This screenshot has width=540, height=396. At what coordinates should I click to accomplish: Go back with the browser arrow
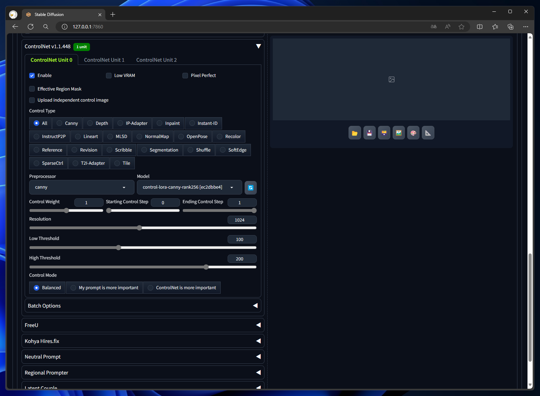[15, 27]
